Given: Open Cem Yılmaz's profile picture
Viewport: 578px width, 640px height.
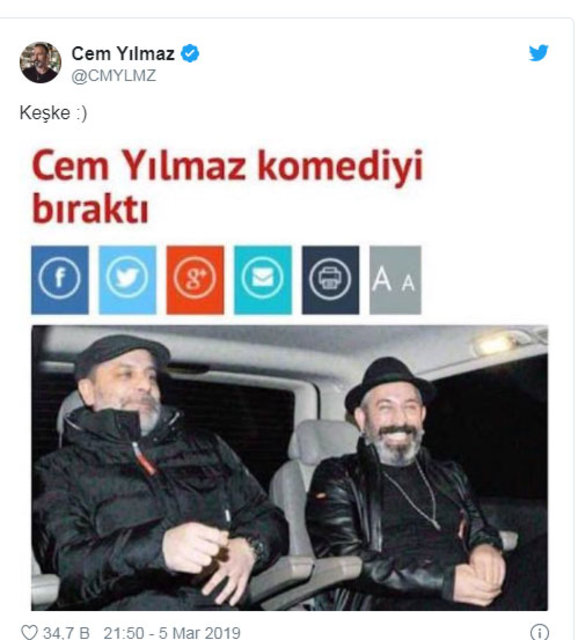Looking at the screenshot, I should (x=40, y=62).
